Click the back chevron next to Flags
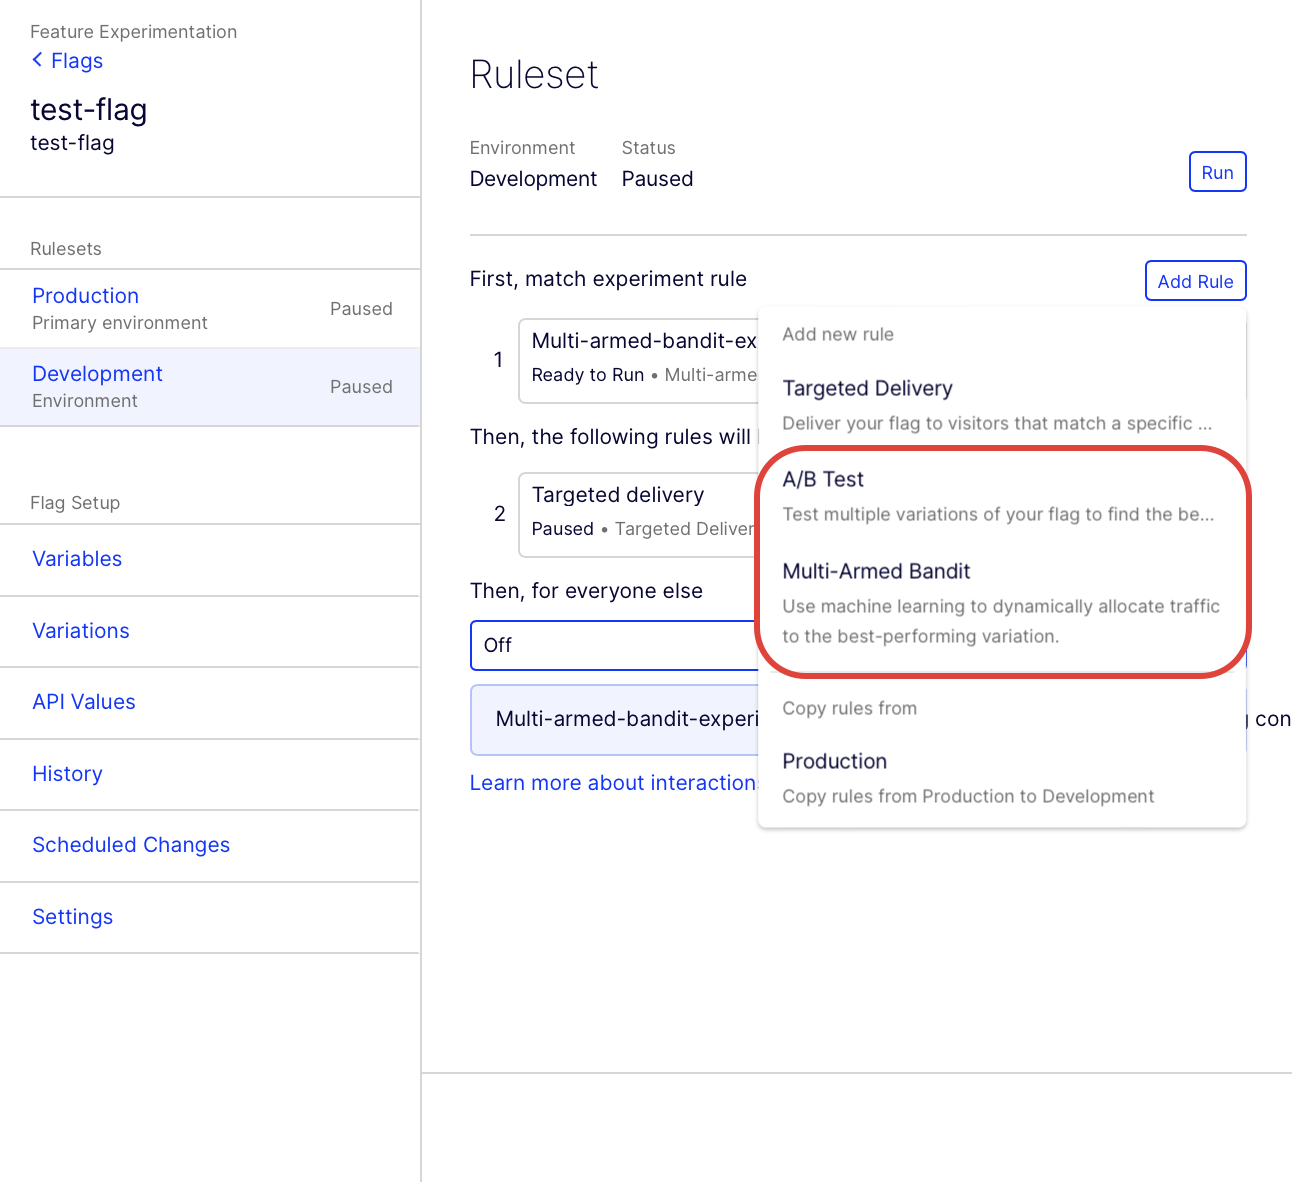This screenshot has height=1182, width=1292. [x=38, y=61]
